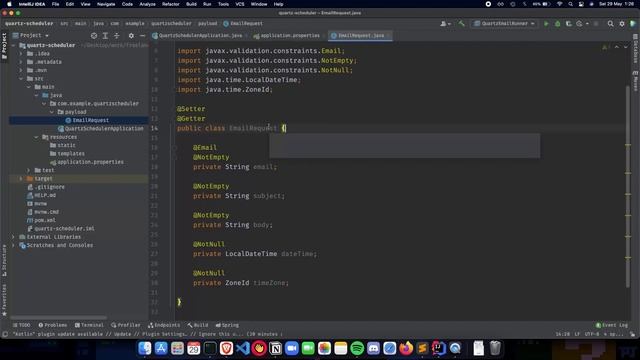Click the editor vertical scrollbar

click(x=627, y=186)
